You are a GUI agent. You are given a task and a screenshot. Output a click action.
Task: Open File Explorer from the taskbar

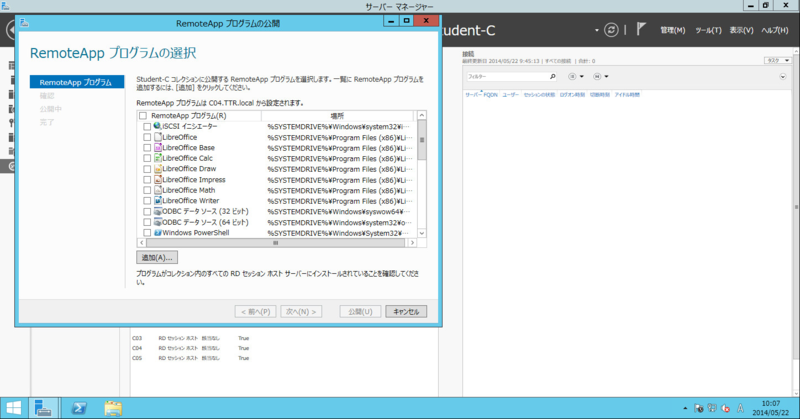point(113,408)
